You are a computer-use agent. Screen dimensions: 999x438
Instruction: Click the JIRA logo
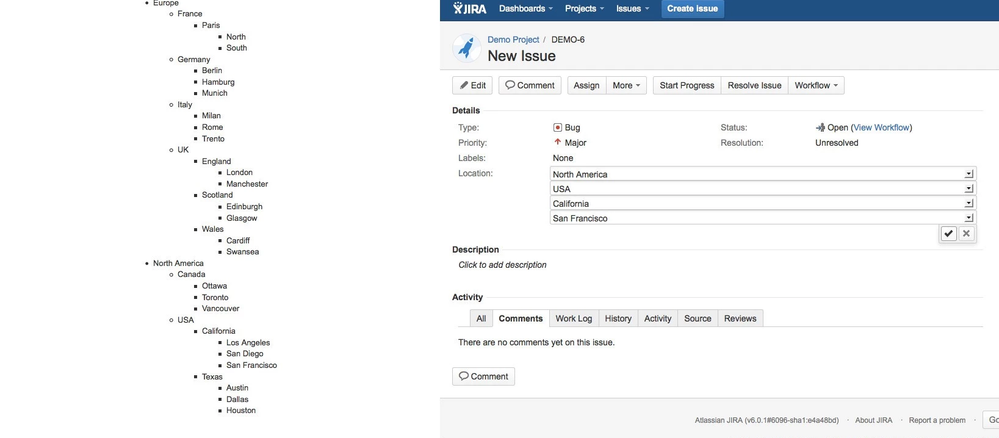pos(470,8)
